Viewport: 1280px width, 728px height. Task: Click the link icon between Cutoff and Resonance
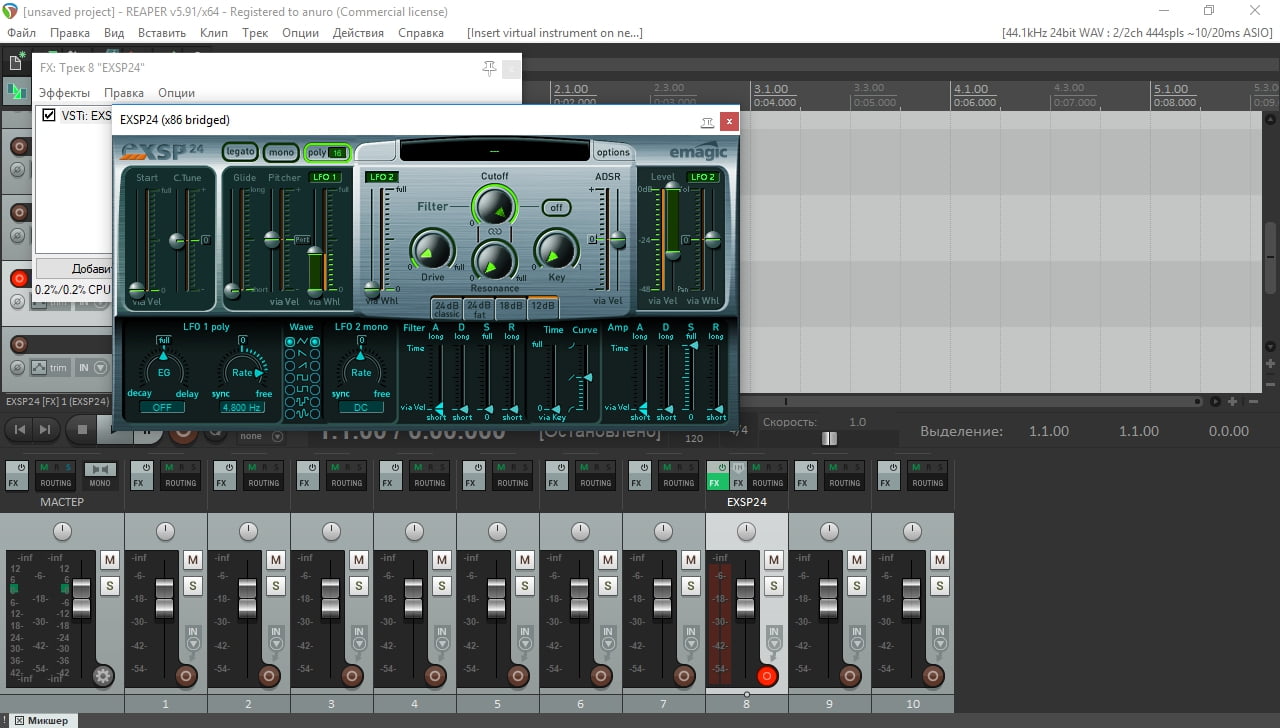494,233
